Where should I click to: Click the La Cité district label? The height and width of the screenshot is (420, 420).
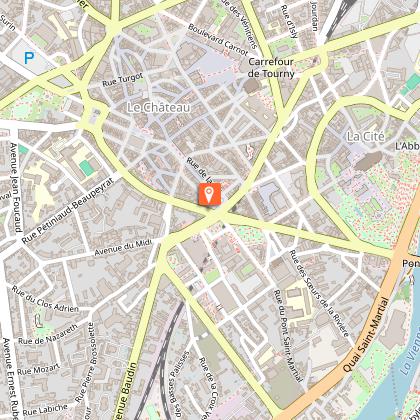point(366,136)
